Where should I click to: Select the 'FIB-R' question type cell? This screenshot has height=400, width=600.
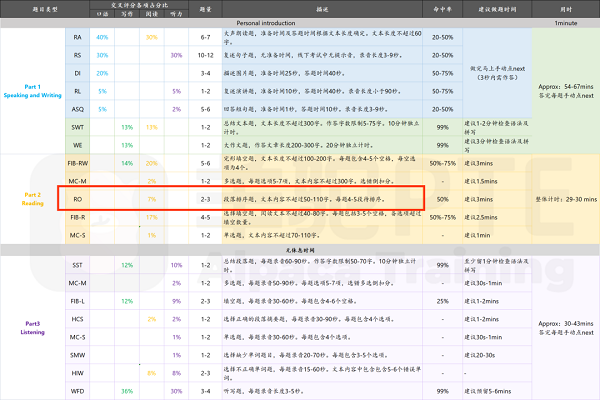[x=77, y=217]
